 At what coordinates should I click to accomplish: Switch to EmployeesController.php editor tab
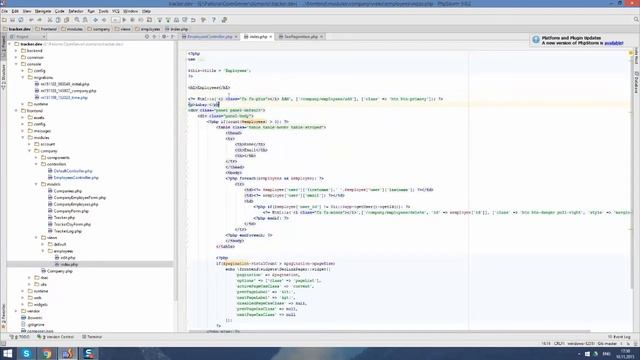[210, 37]
